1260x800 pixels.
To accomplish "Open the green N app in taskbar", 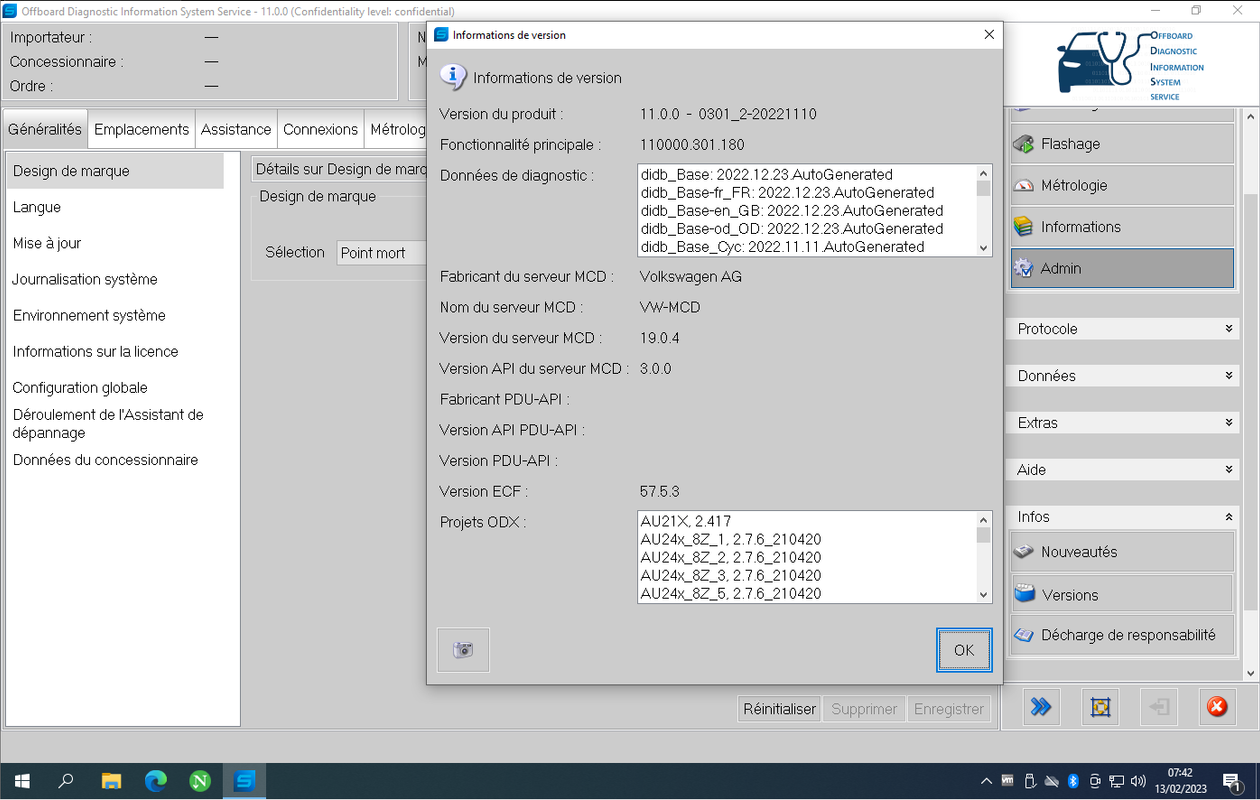I will coord(200,781).
